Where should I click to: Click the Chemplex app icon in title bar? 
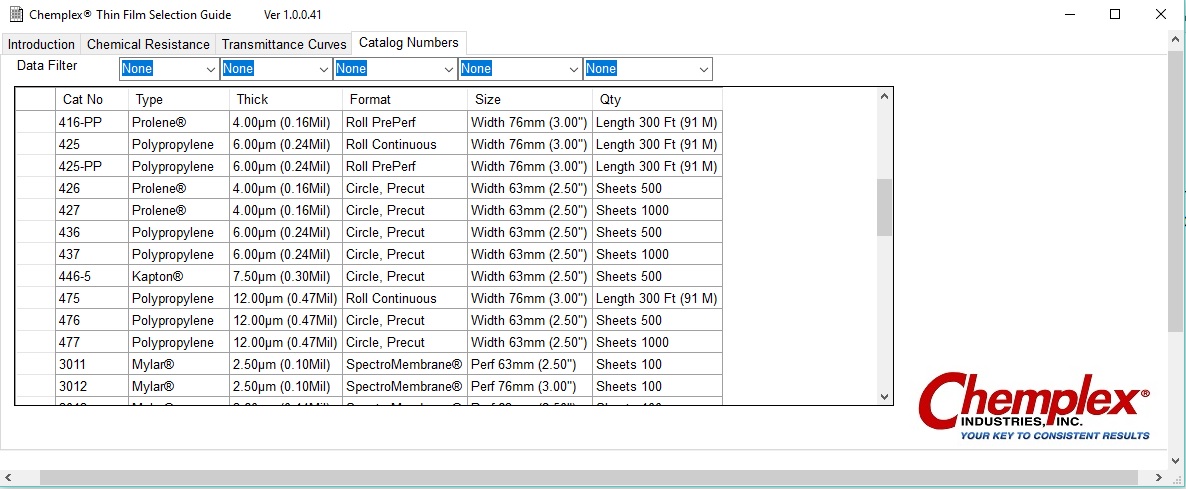(x=16, y=14)
